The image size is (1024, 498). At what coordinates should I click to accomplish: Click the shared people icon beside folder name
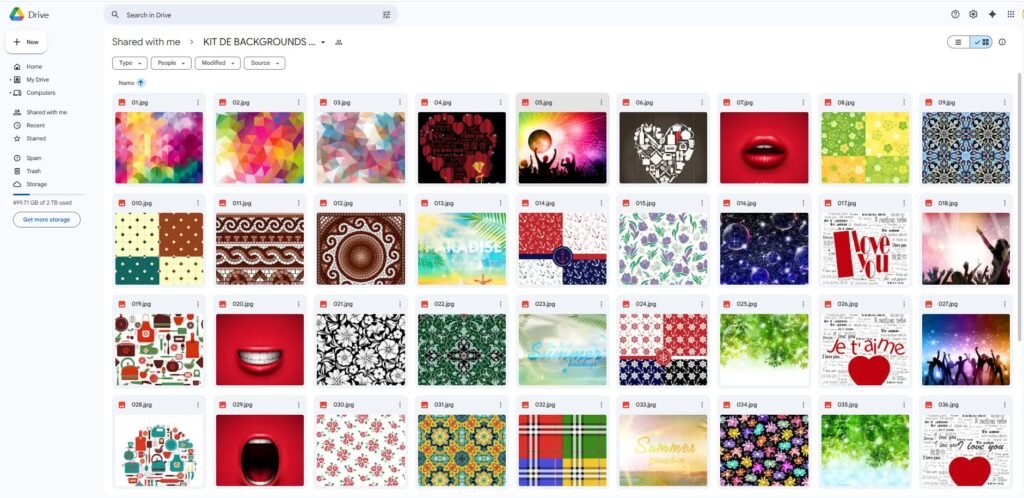(x=338, y=42)
